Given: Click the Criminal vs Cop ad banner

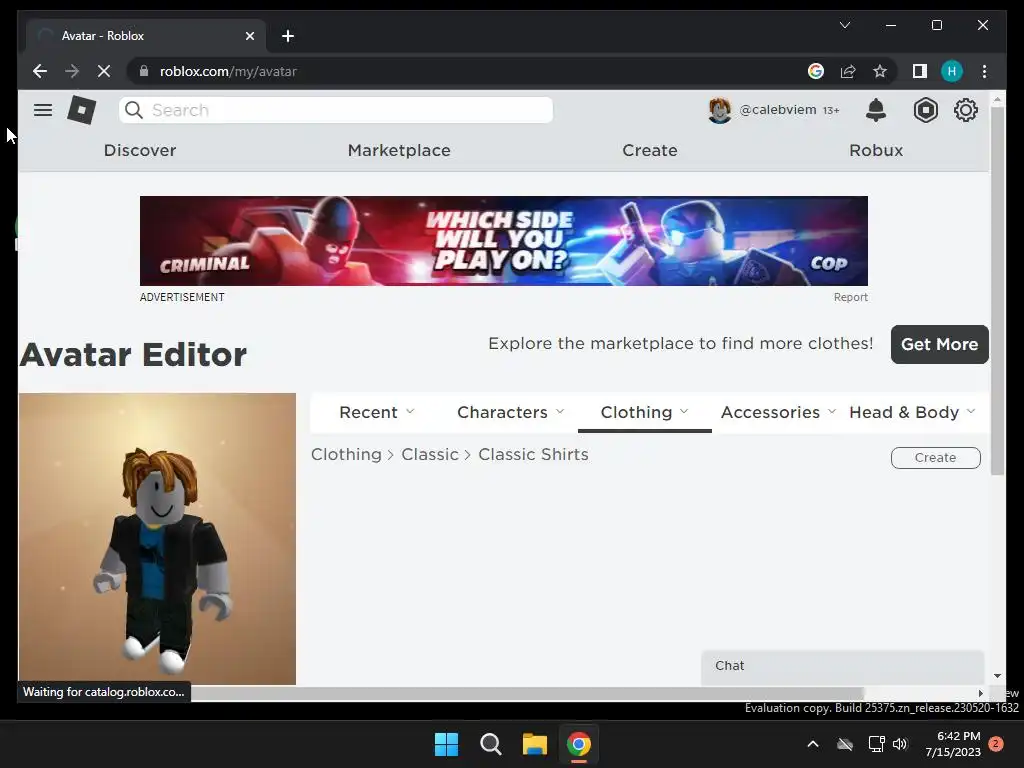Looking at the screenshot, I should pos(504,241).
